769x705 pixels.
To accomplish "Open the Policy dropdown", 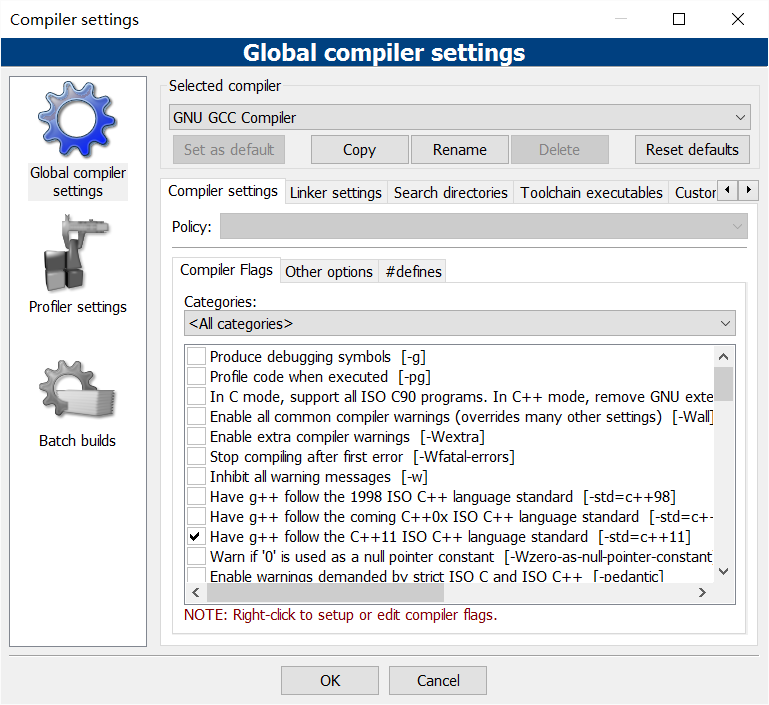I will point(483,227).
